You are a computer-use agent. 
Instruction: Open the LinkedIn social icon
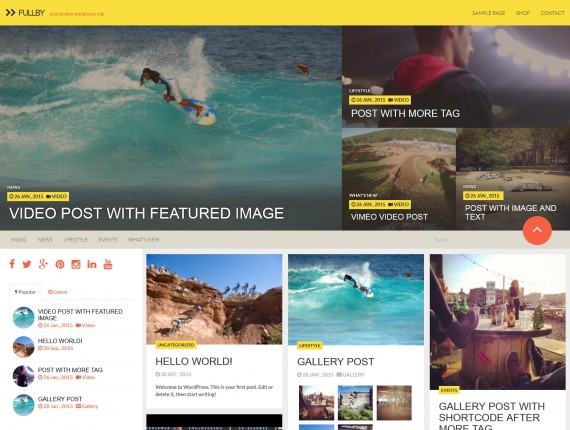92,264
